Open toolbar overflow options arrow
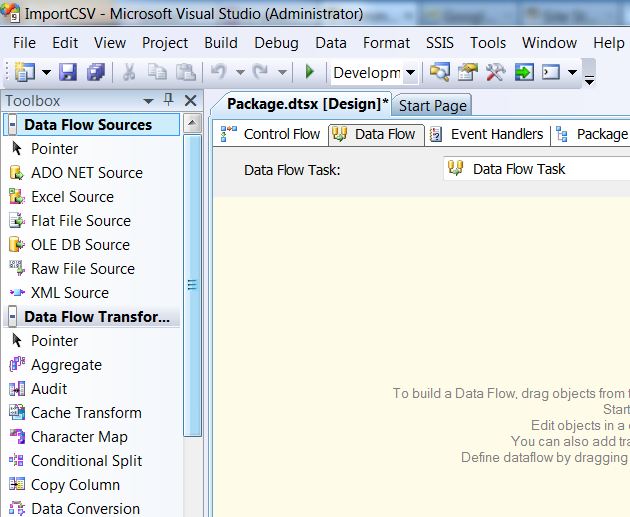630x517 pixels. (x=589, y=80)
